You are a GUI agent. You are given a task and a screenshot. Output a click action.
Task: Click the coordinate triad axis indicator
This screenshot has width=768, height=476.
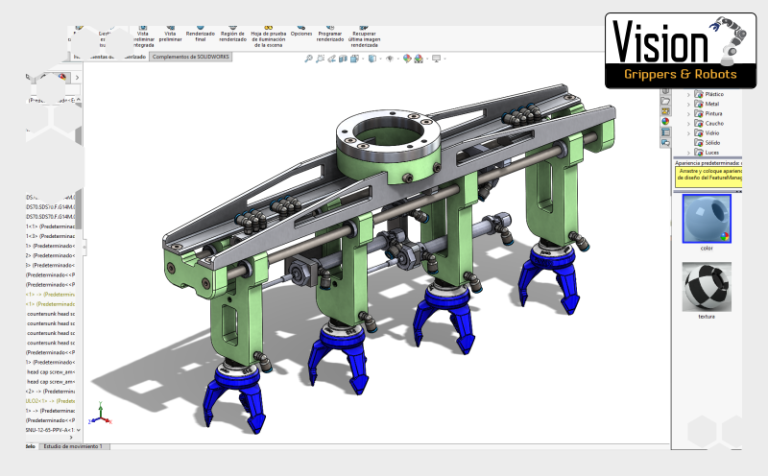pos(100,414)
